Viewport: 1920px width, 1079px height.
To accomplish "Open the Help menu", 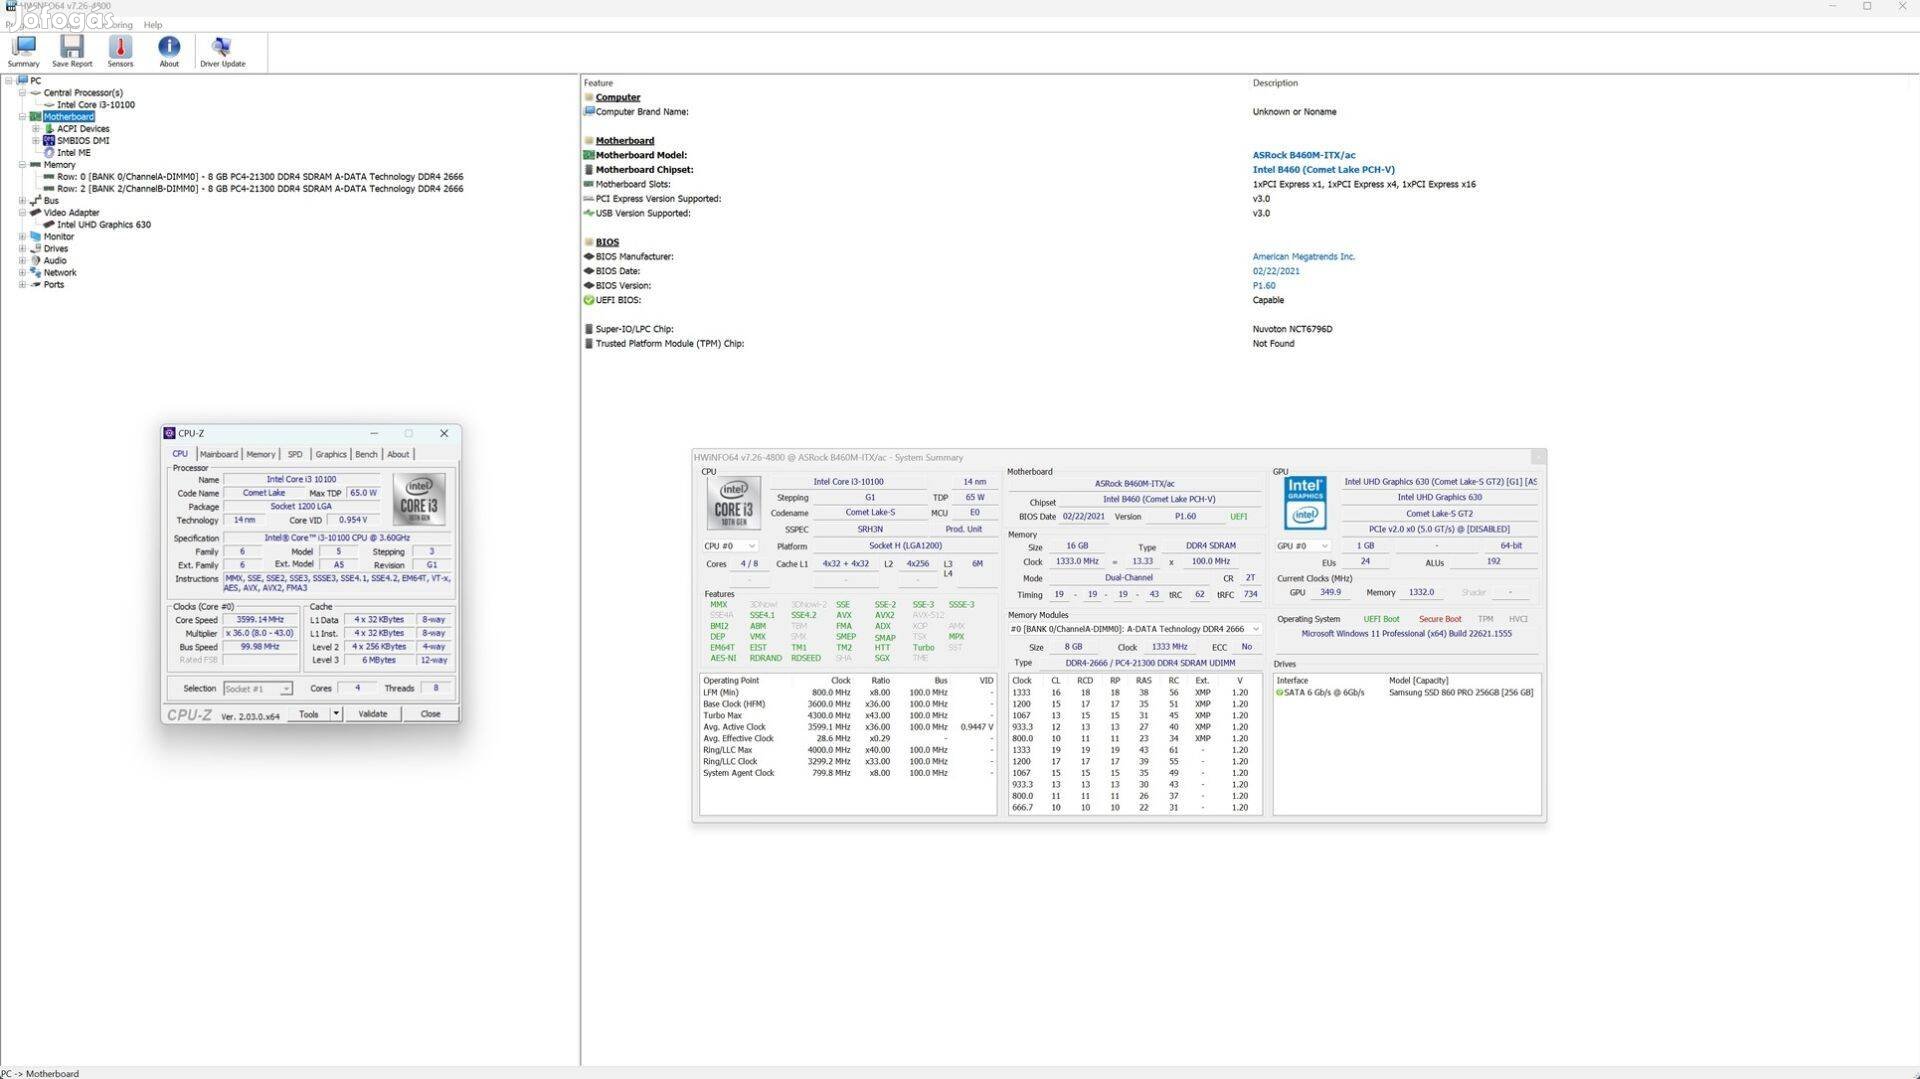I will coord(153,25).
